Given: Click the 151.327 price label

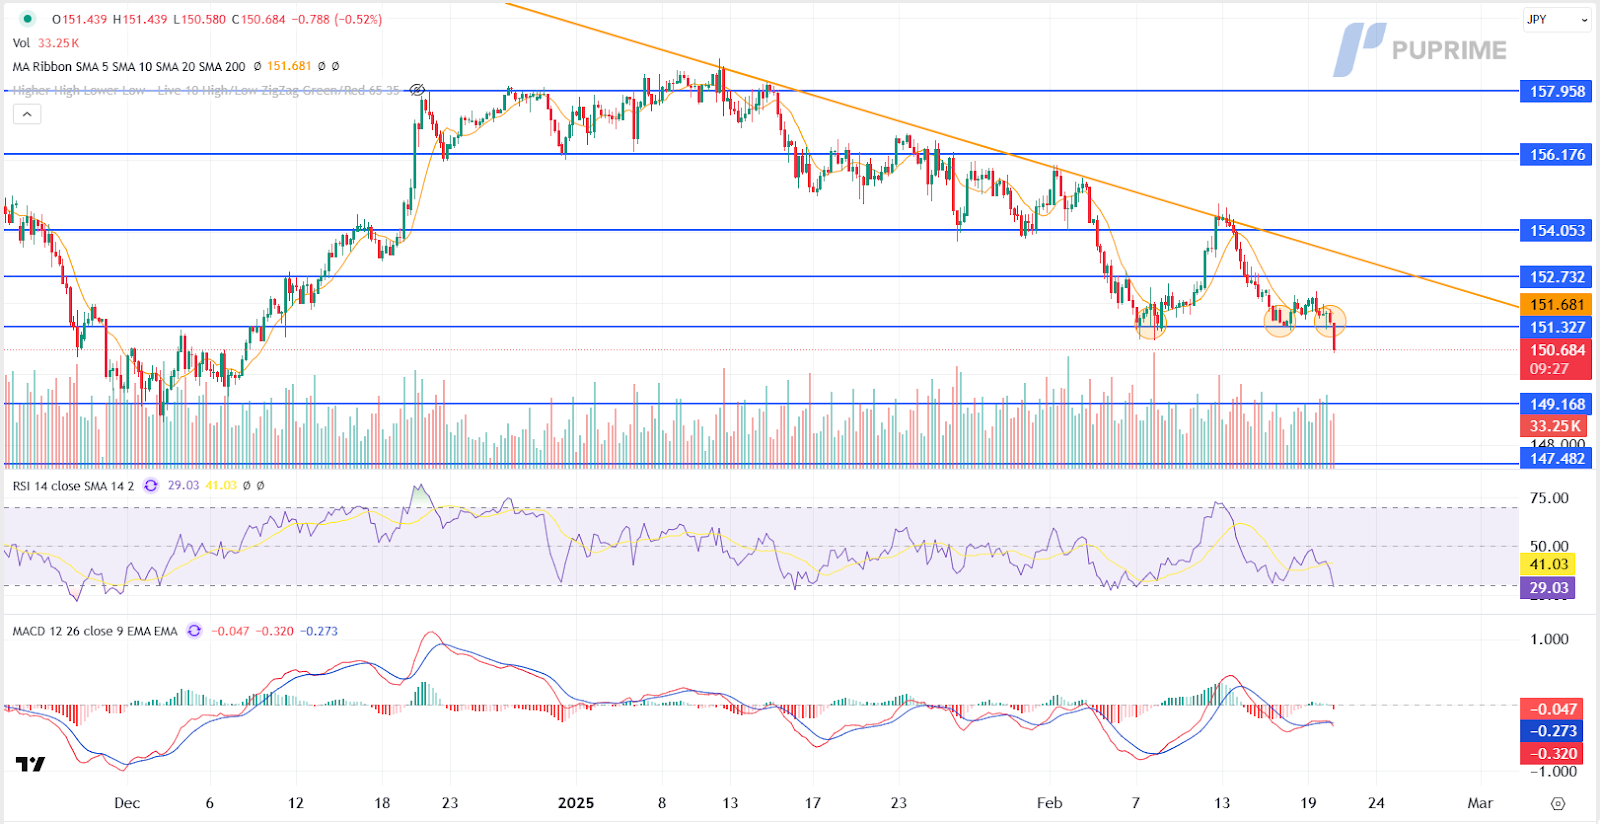Looking at the screenshot, I should click(1557, 327).
